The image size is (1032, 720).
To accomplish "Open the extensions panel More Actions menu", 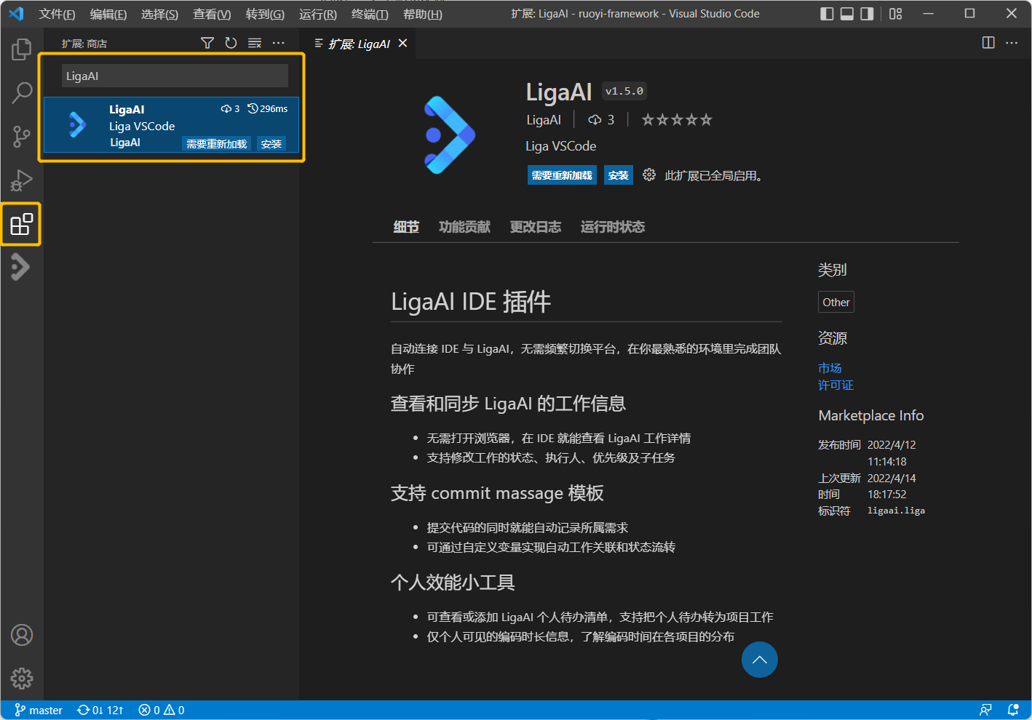I will tap(278, 43).
